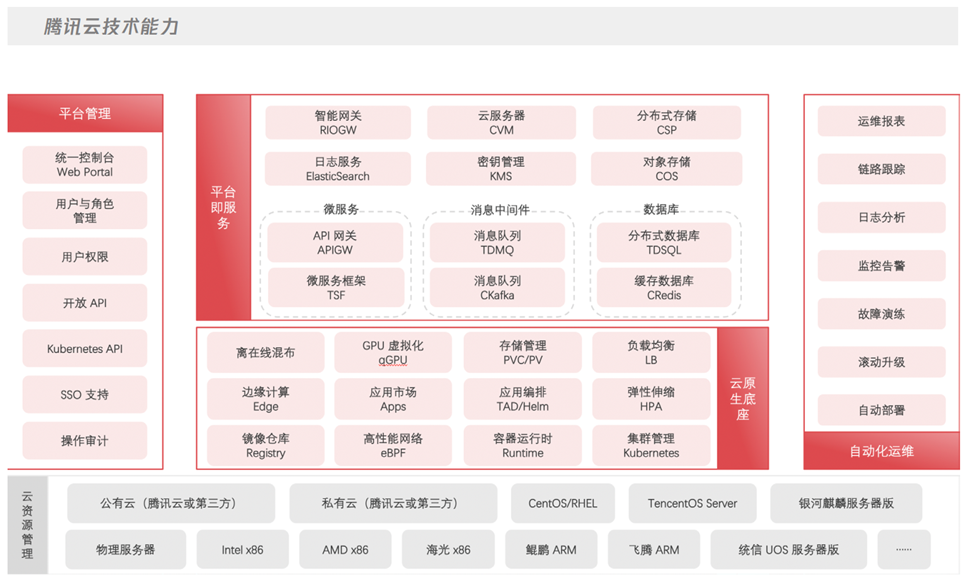The image size is (967, 587).
Task: Click the 负载均衡 LB box
Action: point(651,353)
